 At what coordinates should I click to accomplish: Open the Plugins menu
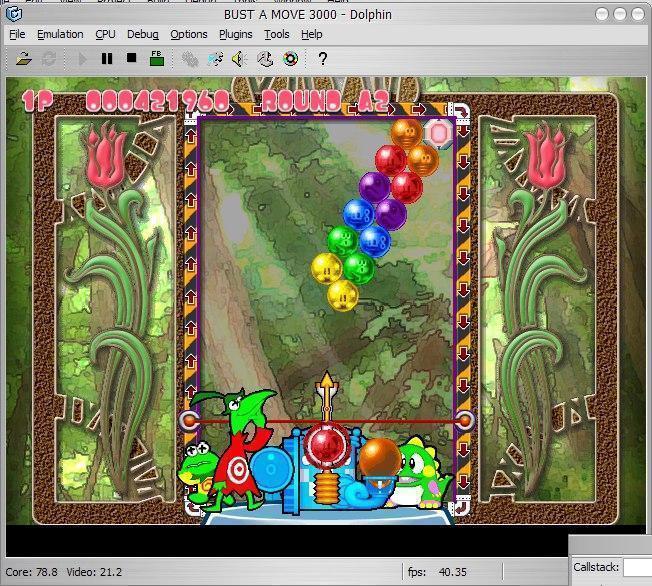[236, 34]
